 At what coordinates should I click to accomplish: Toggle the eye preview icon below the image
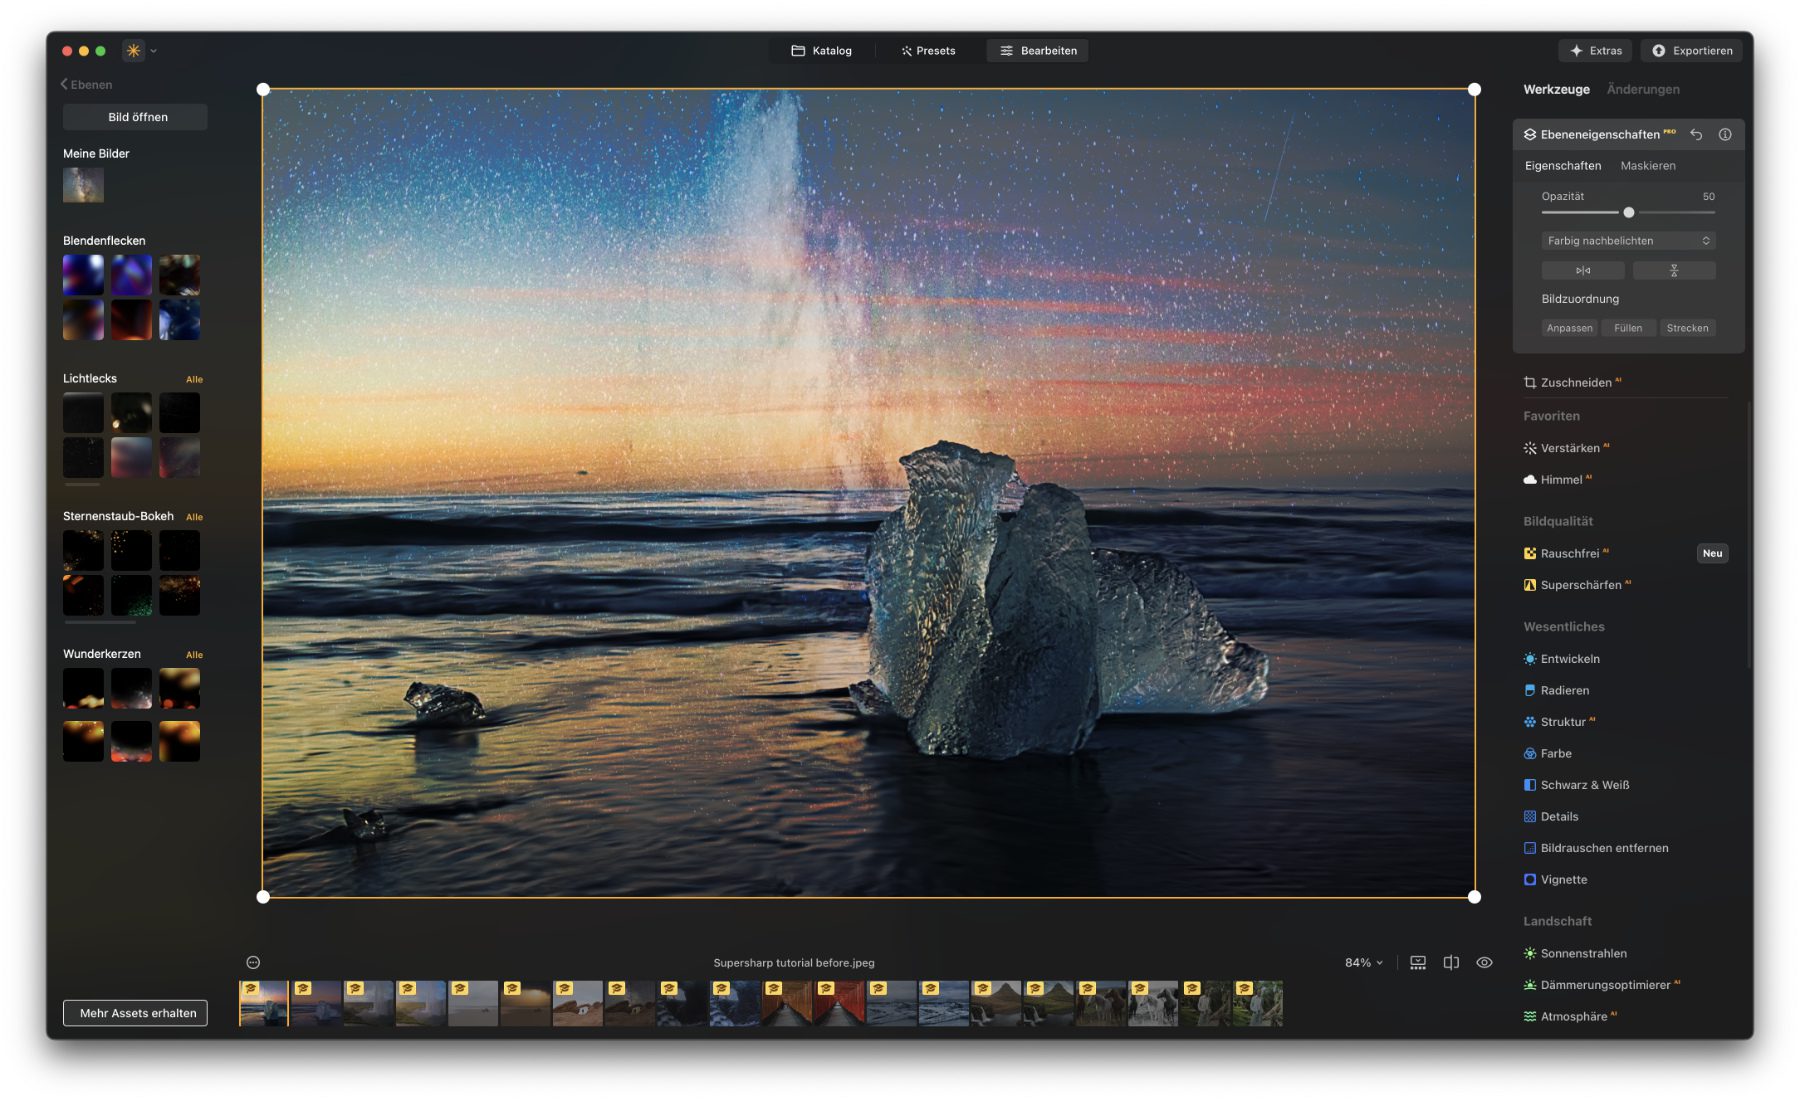coord(1484,963)
